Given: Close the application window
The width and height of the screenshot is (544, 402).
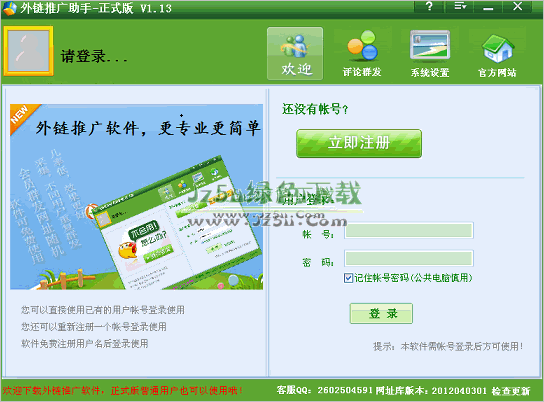Looking at the screenshot, I should [x=517, y=6].
